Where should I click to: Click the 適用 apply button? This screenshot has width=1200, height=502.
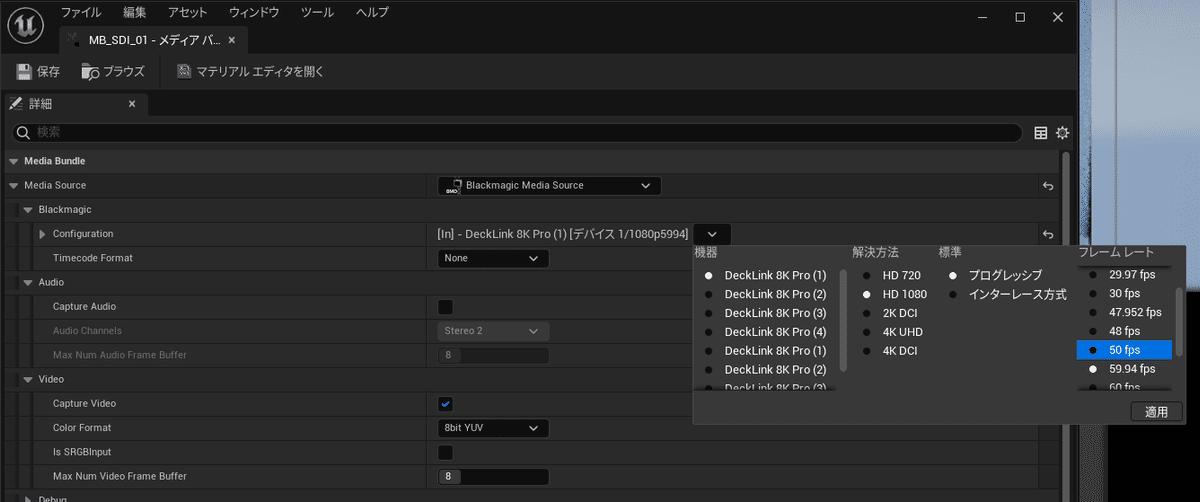(x=1156, y=411)
